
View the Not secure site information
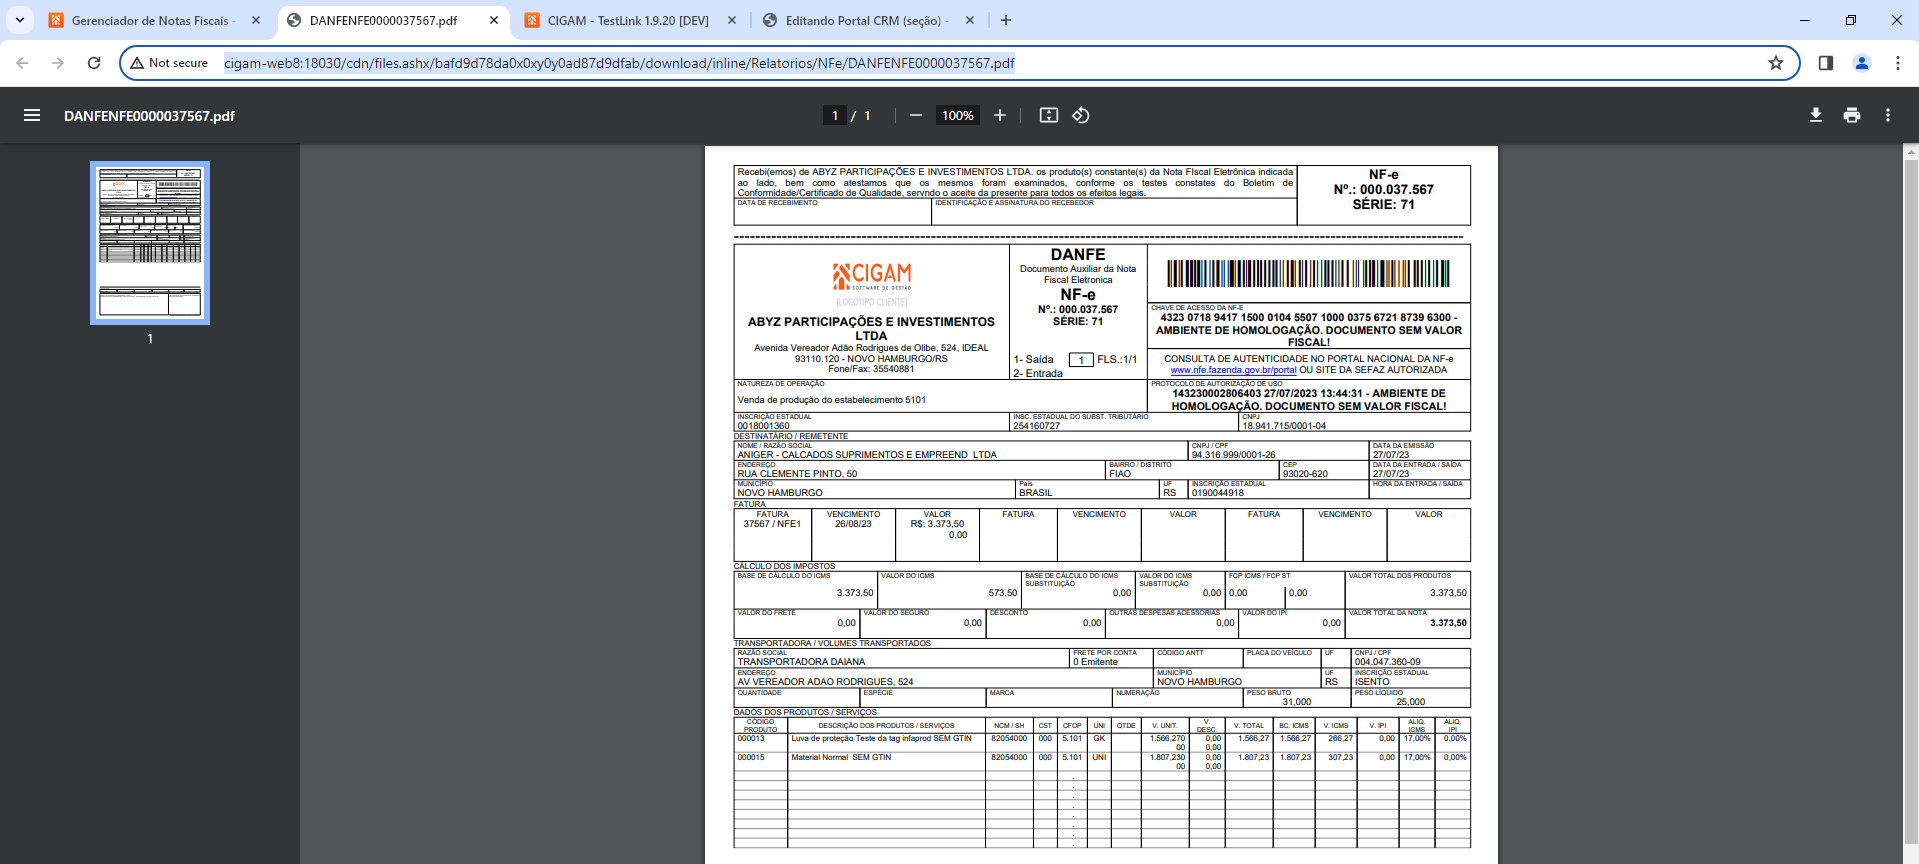pos(169,63)
